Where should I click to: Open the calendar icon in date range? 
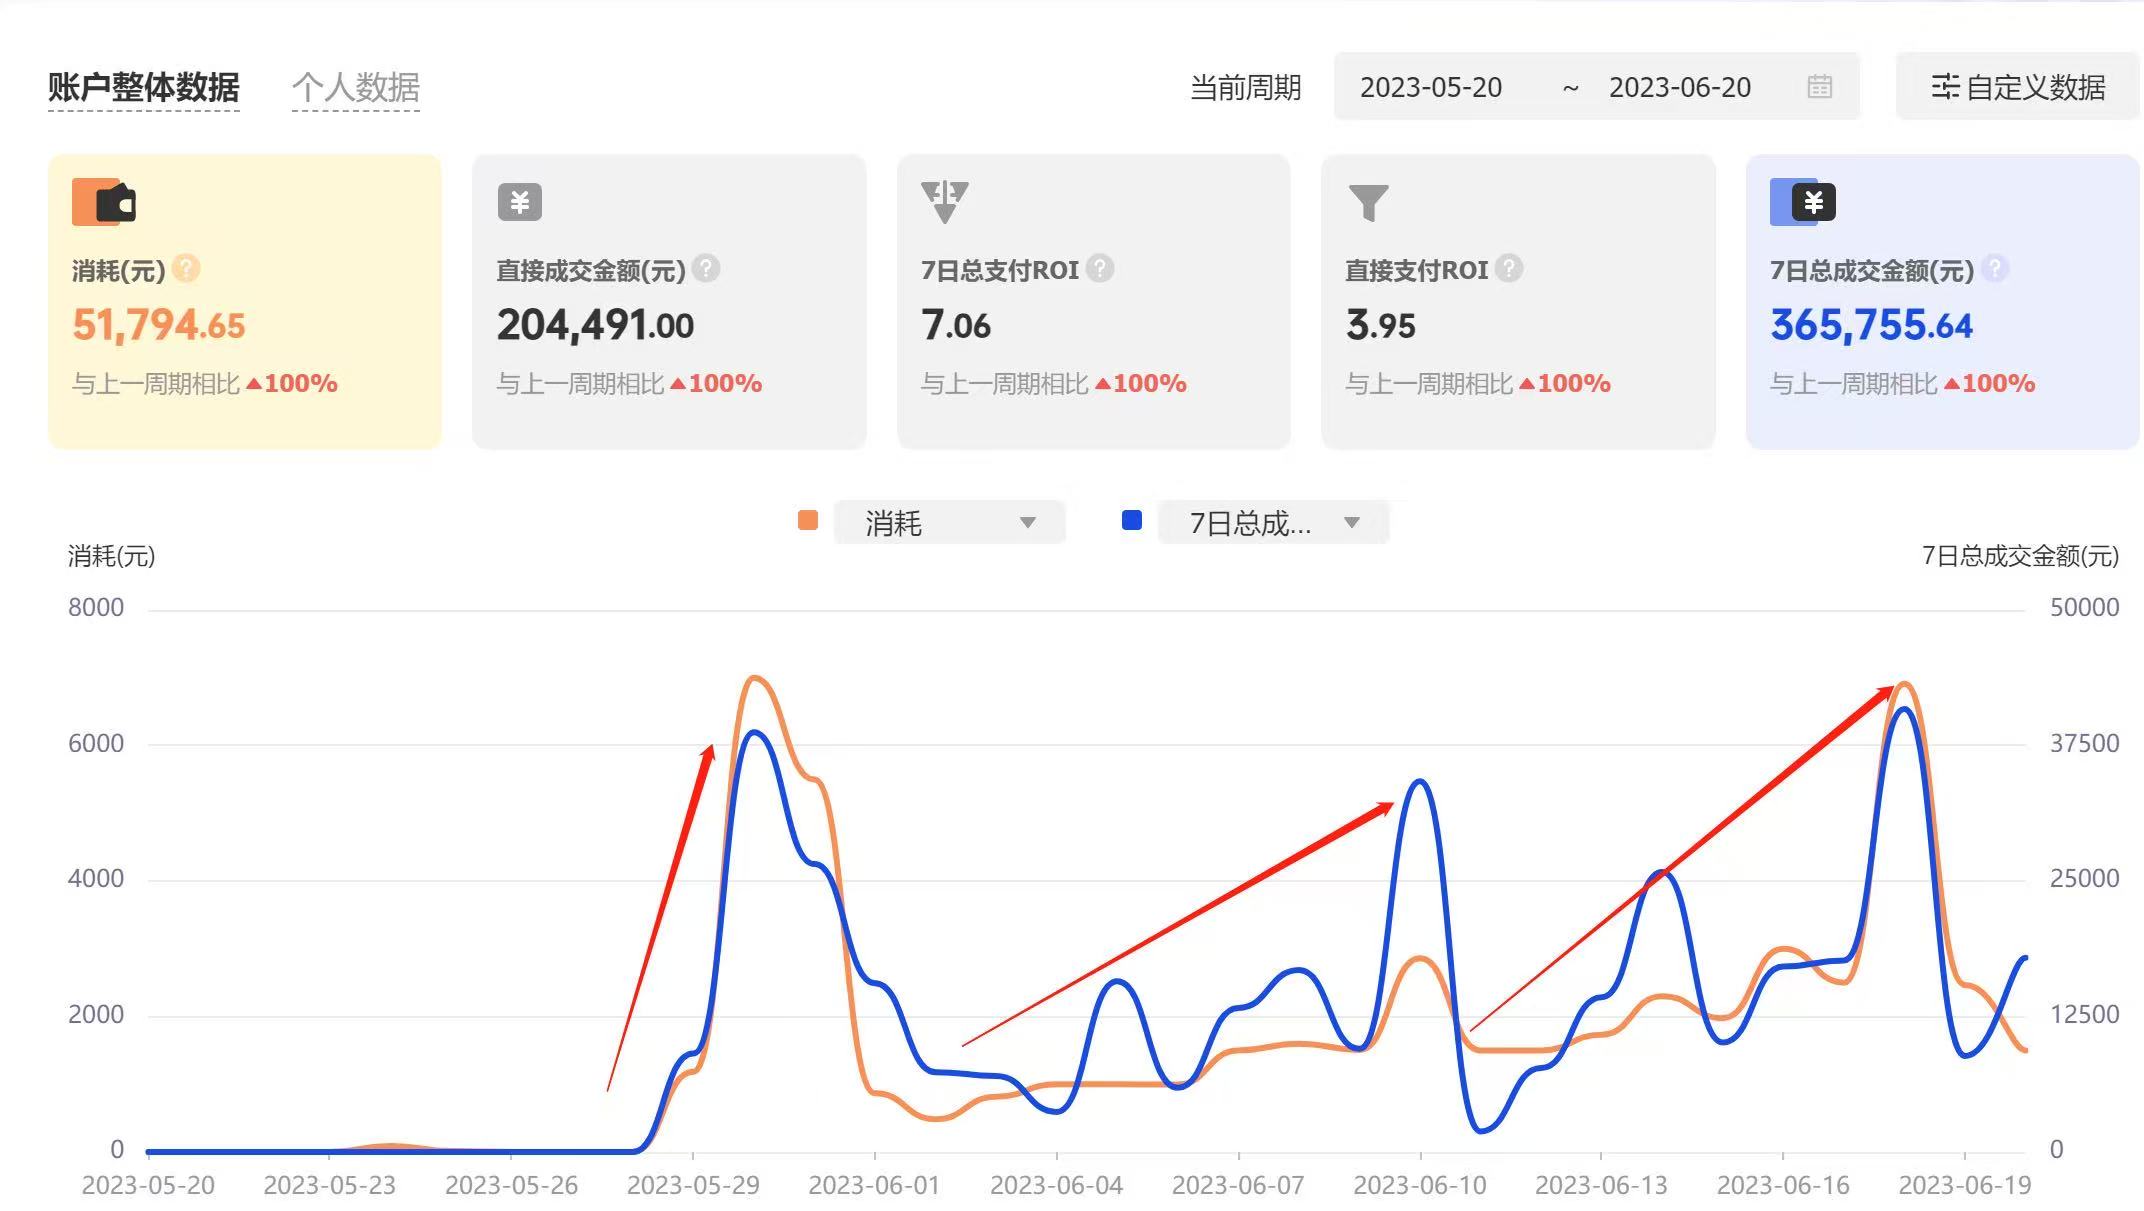(x=1820, y=87)
